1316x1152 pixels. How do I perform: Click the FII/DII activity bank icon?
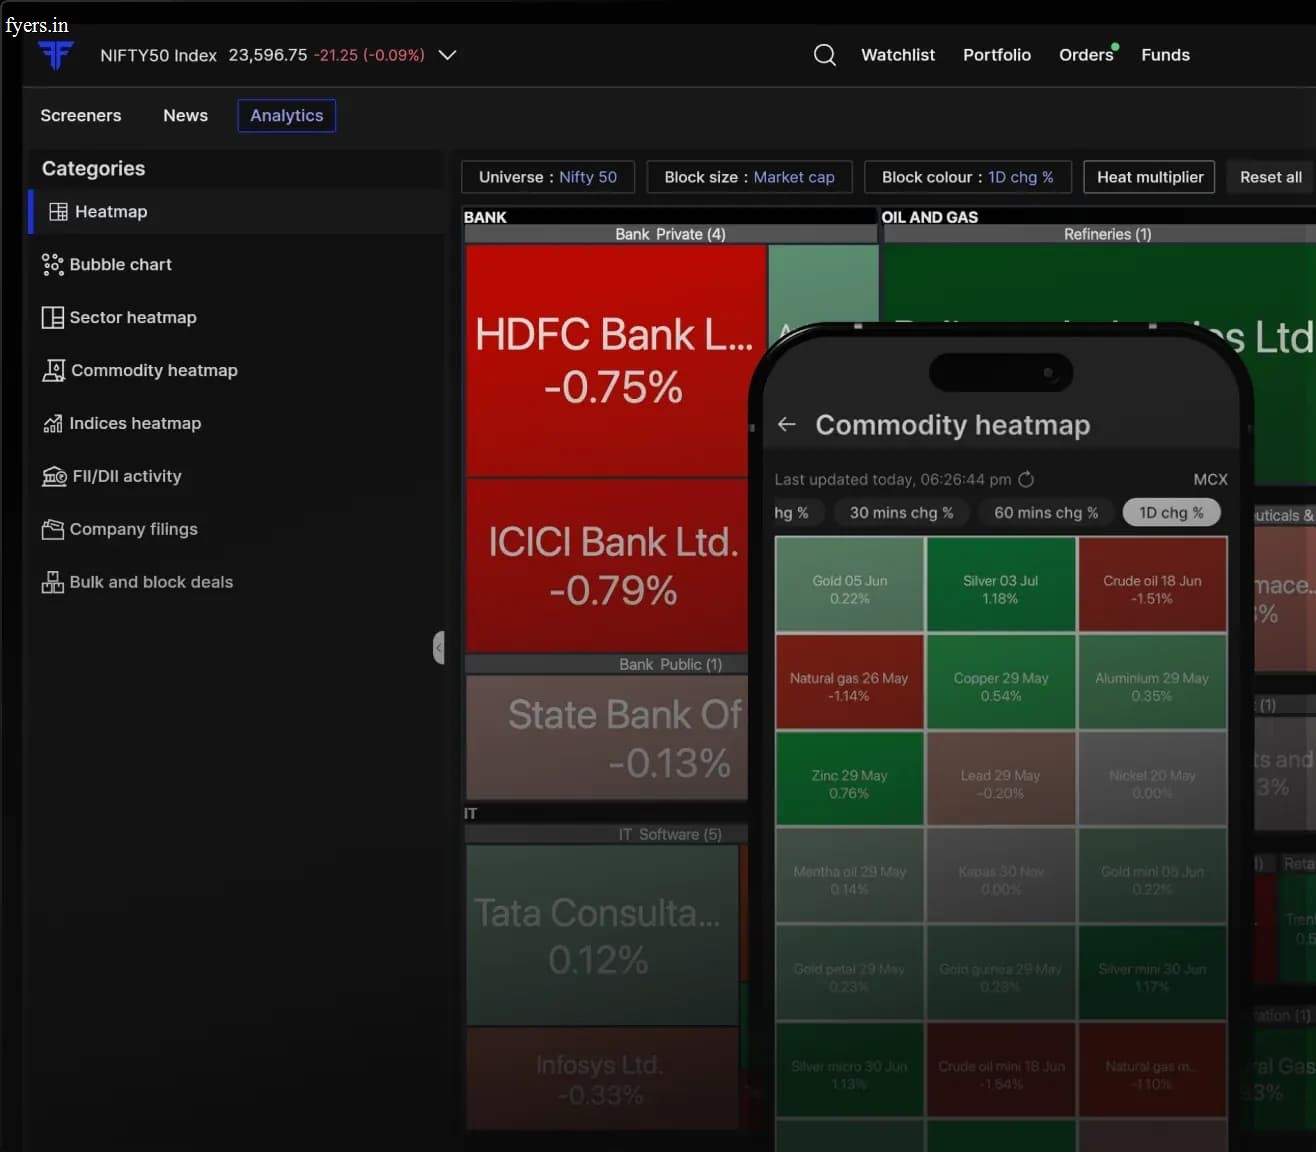[54, 477]
